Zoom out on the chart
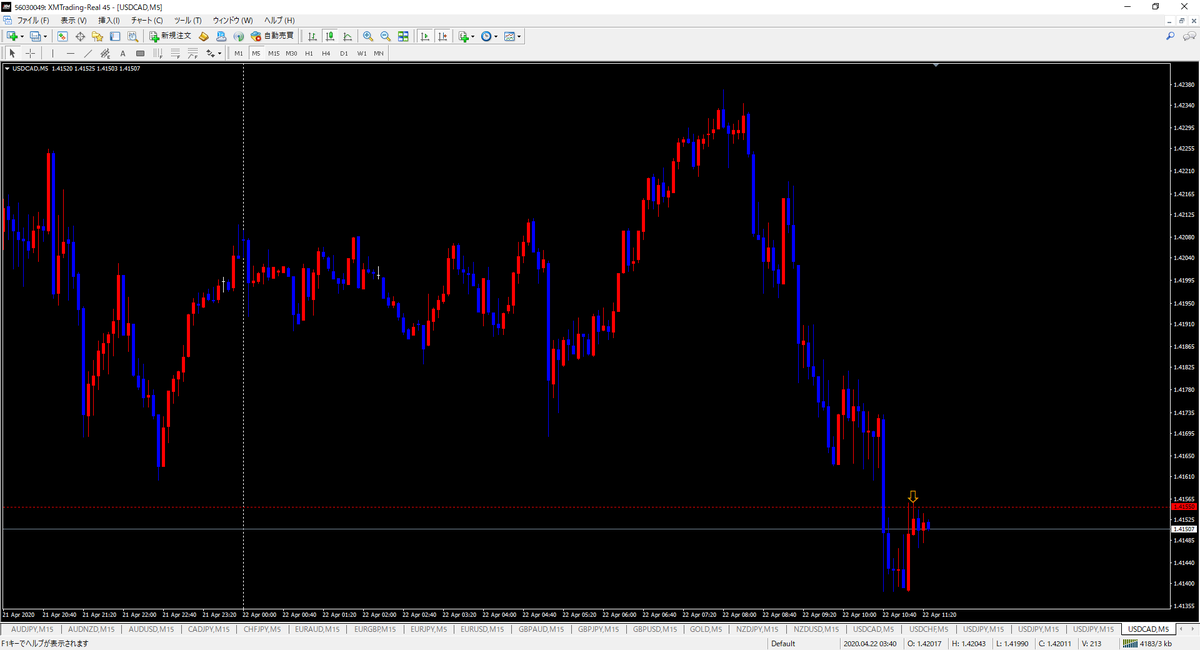1200x650 pixels. [x=385, y=36]
